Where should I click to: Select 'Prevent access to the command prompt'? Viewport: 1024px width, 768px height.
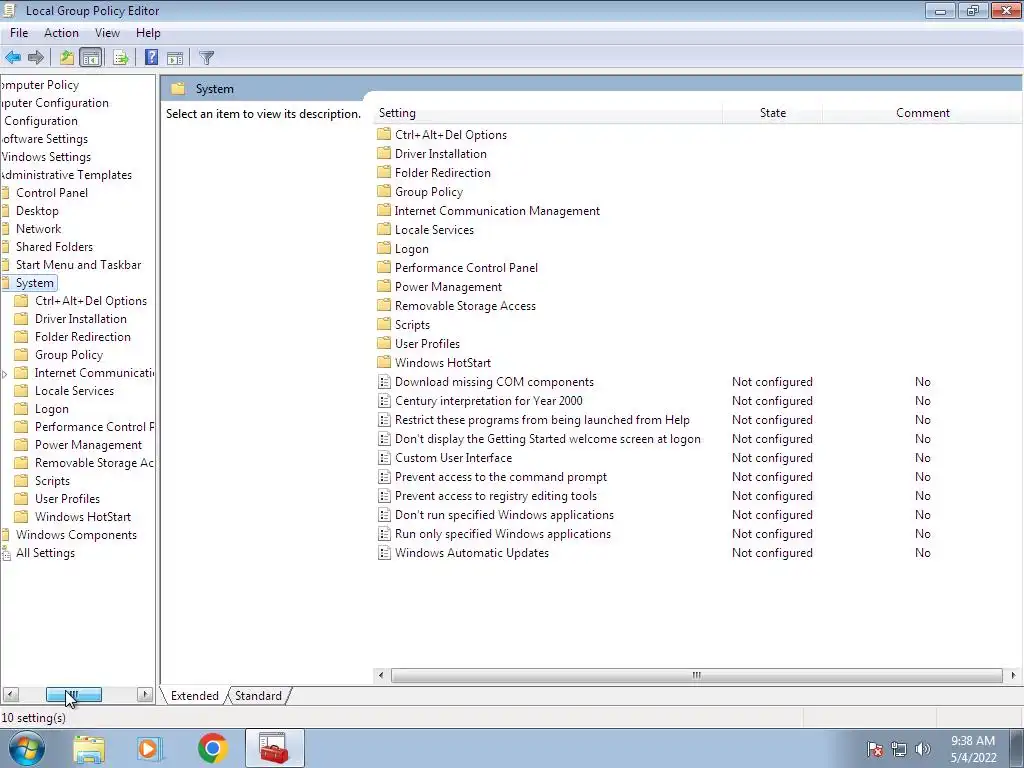[501, 477]
